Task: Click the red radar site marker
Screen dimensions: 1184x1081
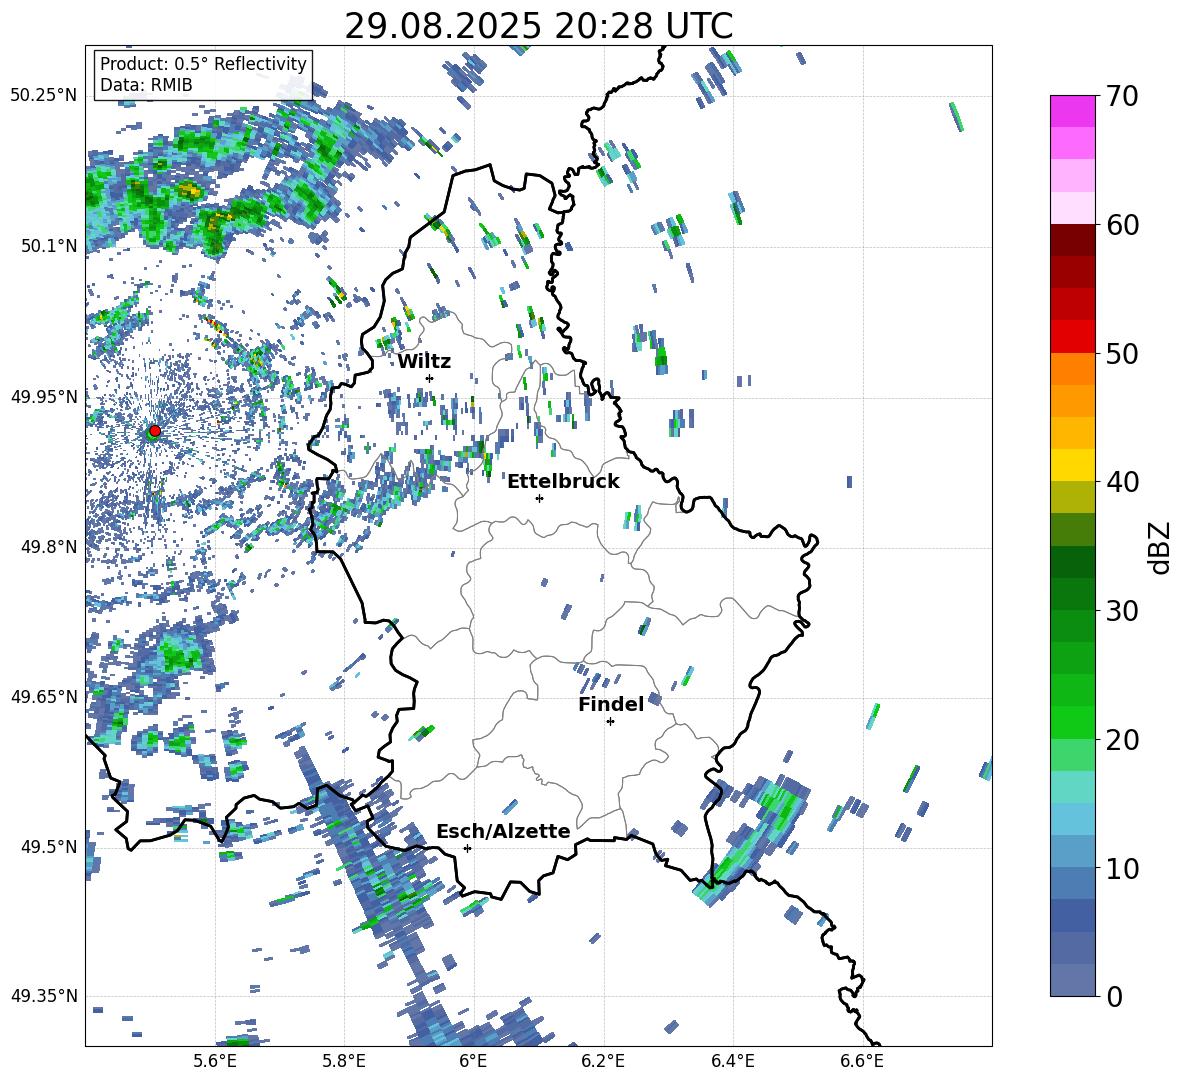Action: (x=155, y=430)
